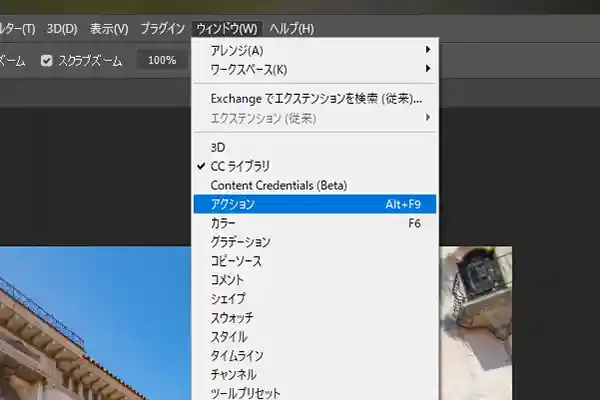Open the スタイル panel
This screenshot has width=600, height=400.
(x=315, y=337)
